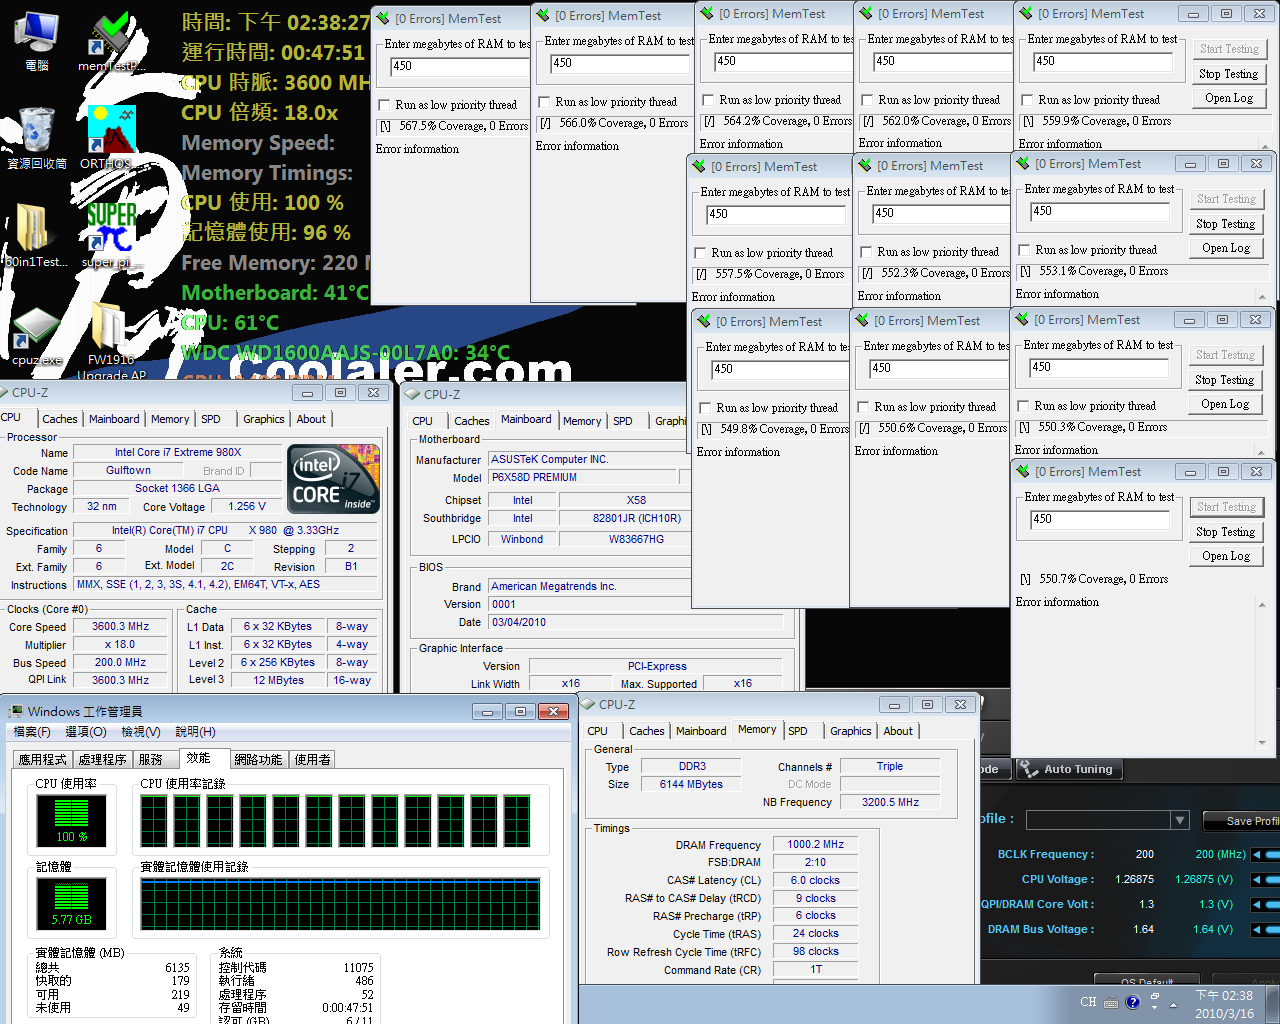Open the 處理程序 tab in Task Manager
Screen dimensions: 1280x1024
[102, 760]
